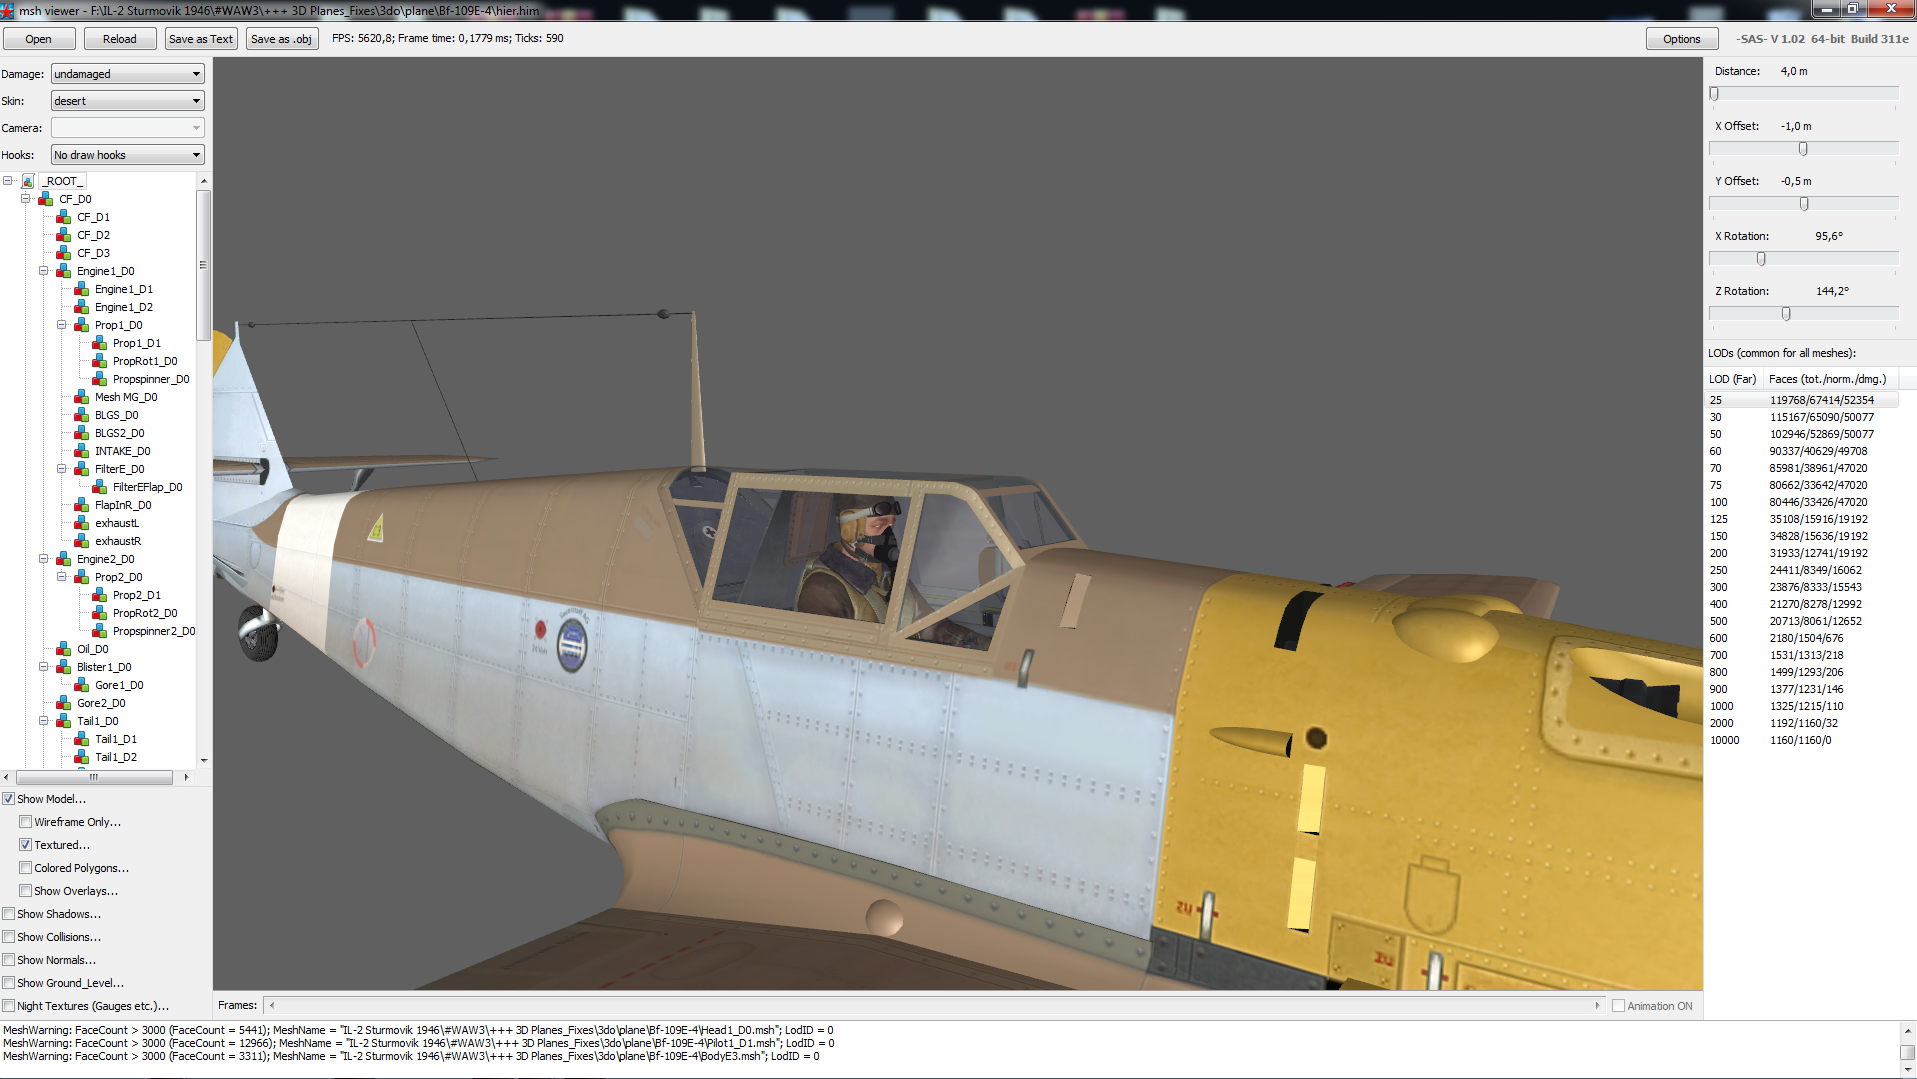Click the LOD (Far) column header
The width and height of the screenshot is (1917, 1079).
(x=1734, y=379)
